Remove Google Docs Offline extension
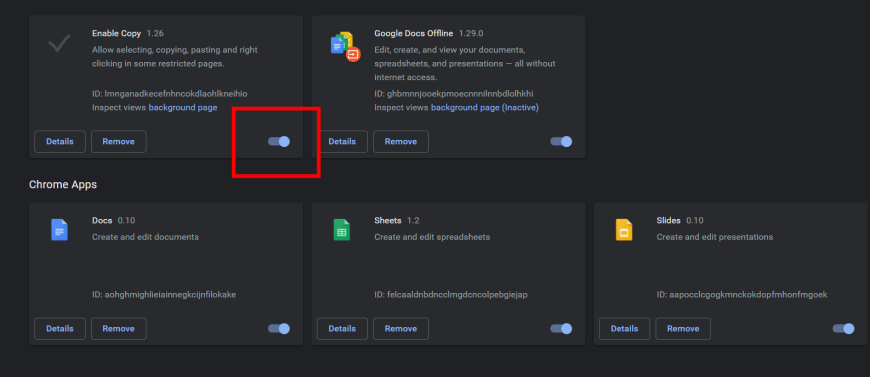This screenshot has width=870, height=377. coord(401,142)
